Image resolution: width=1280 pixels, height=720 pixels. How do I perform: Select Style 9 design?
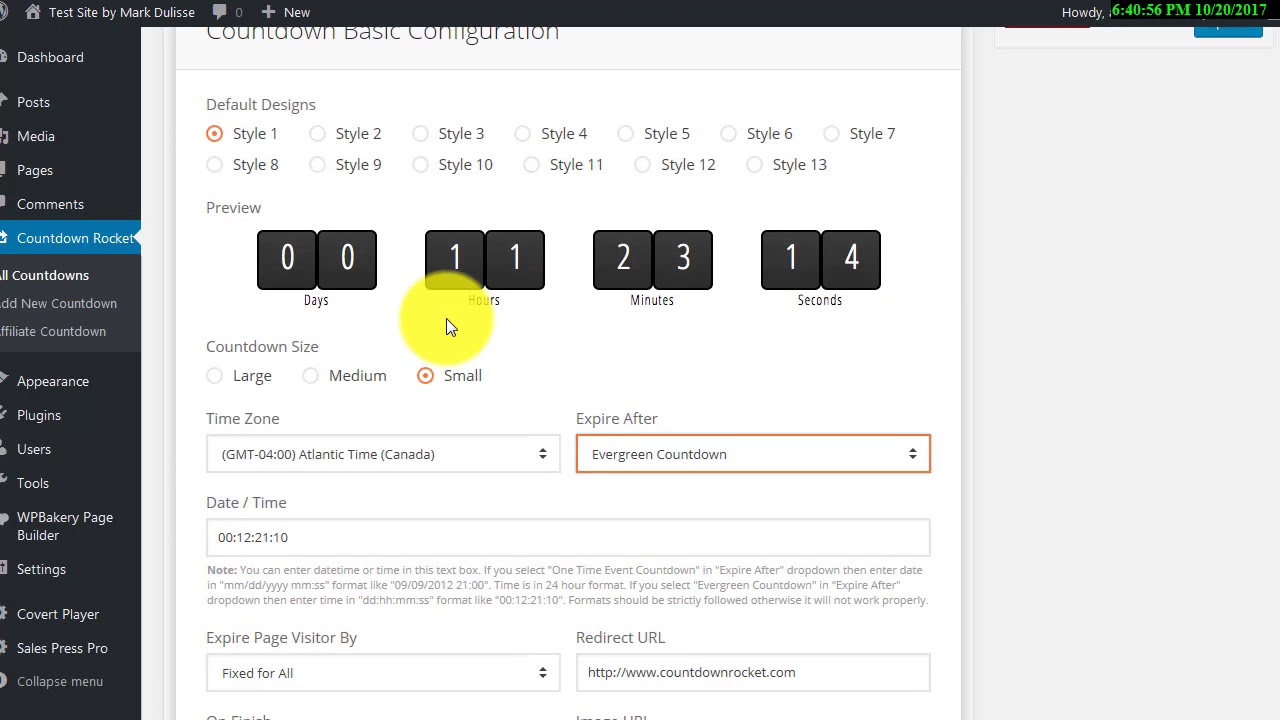point(317,164)
